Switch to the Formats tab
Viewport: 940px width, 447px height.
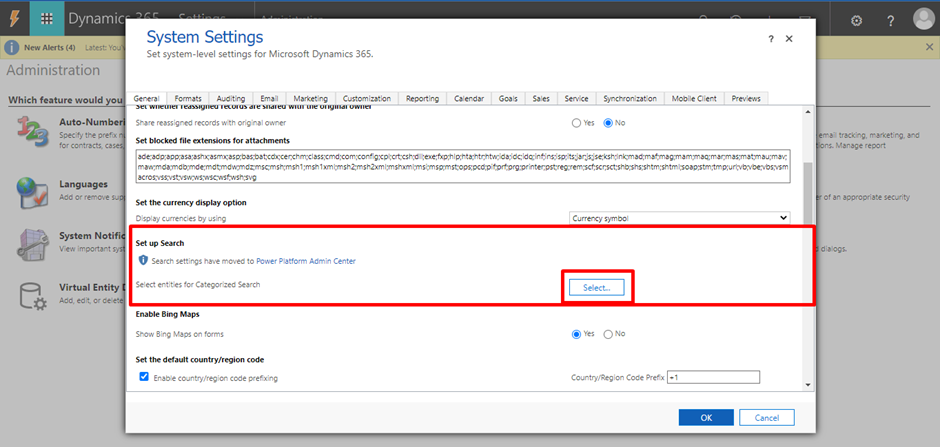tap(188, 98)
